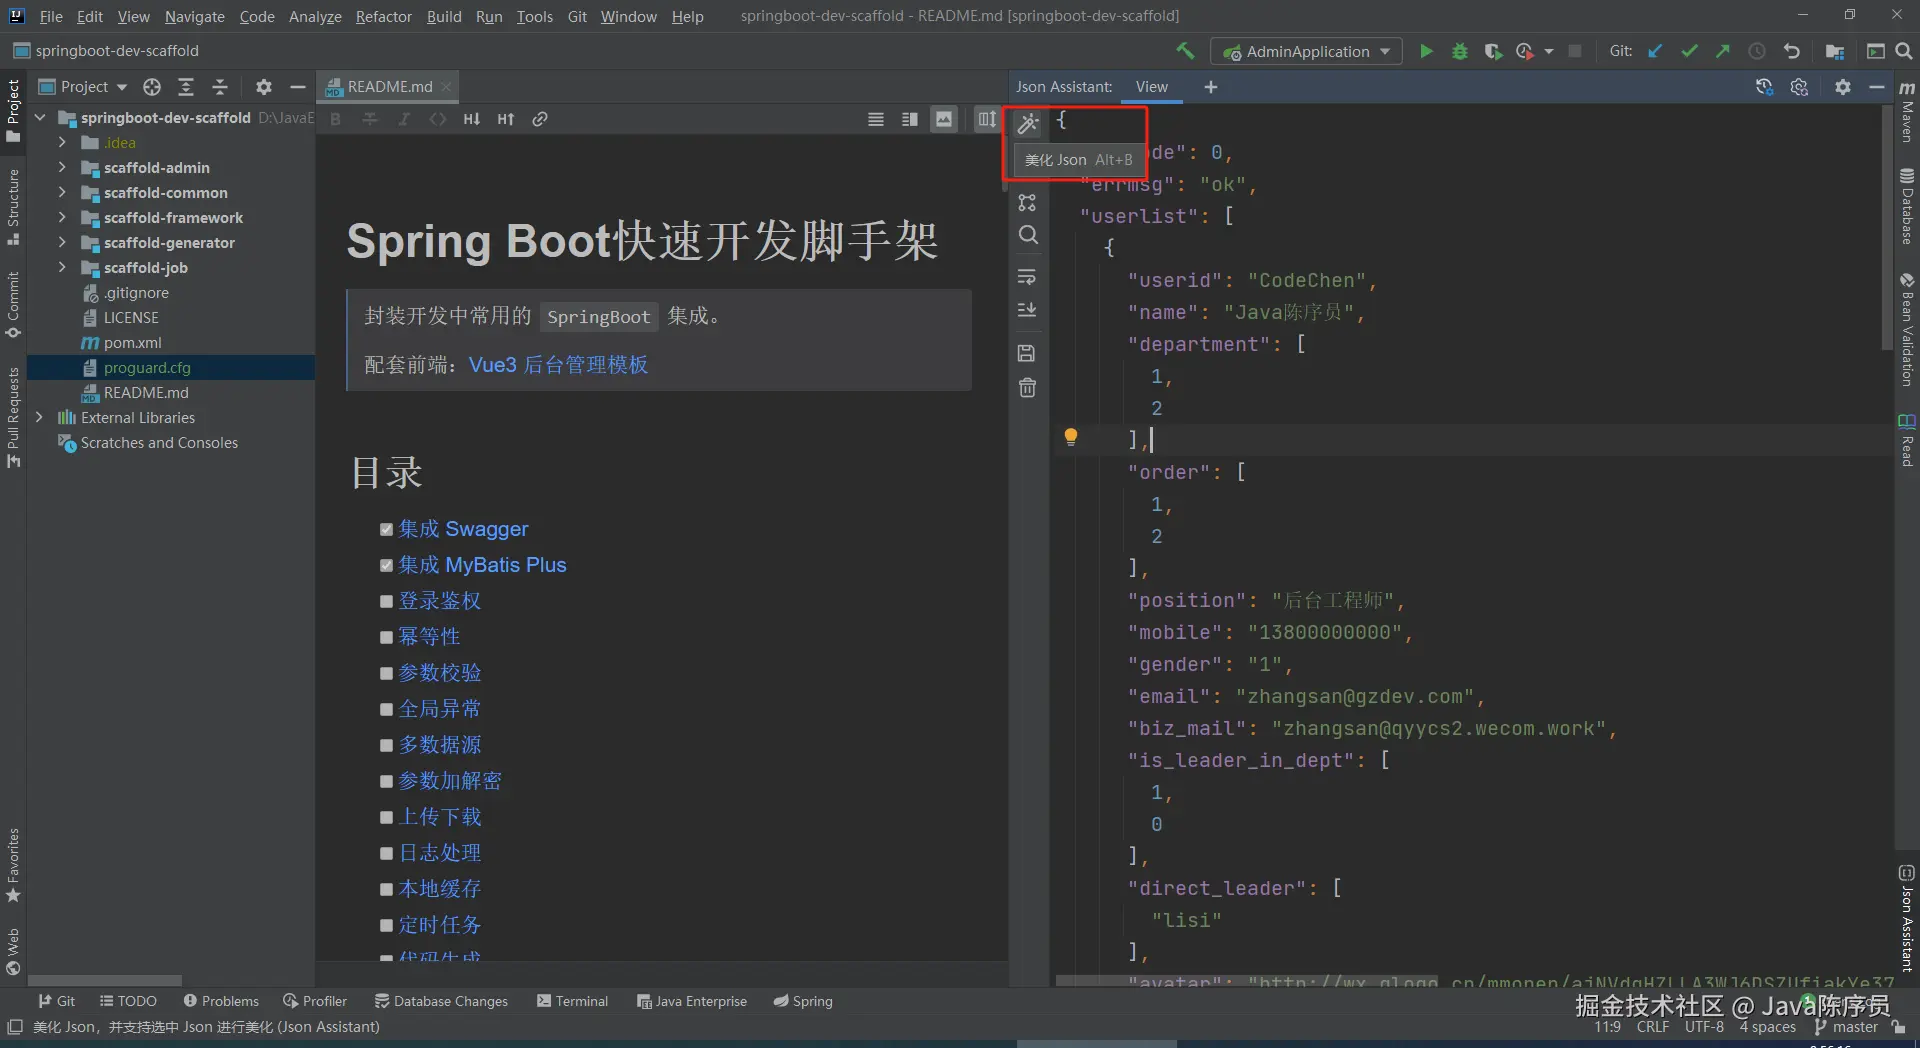Tick the 幂等性 checkbox

386,638
